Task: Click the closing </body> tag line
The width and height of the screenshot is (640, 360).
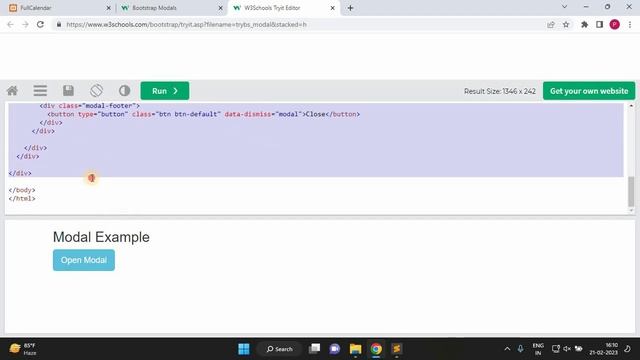Action: click(22, 190)
